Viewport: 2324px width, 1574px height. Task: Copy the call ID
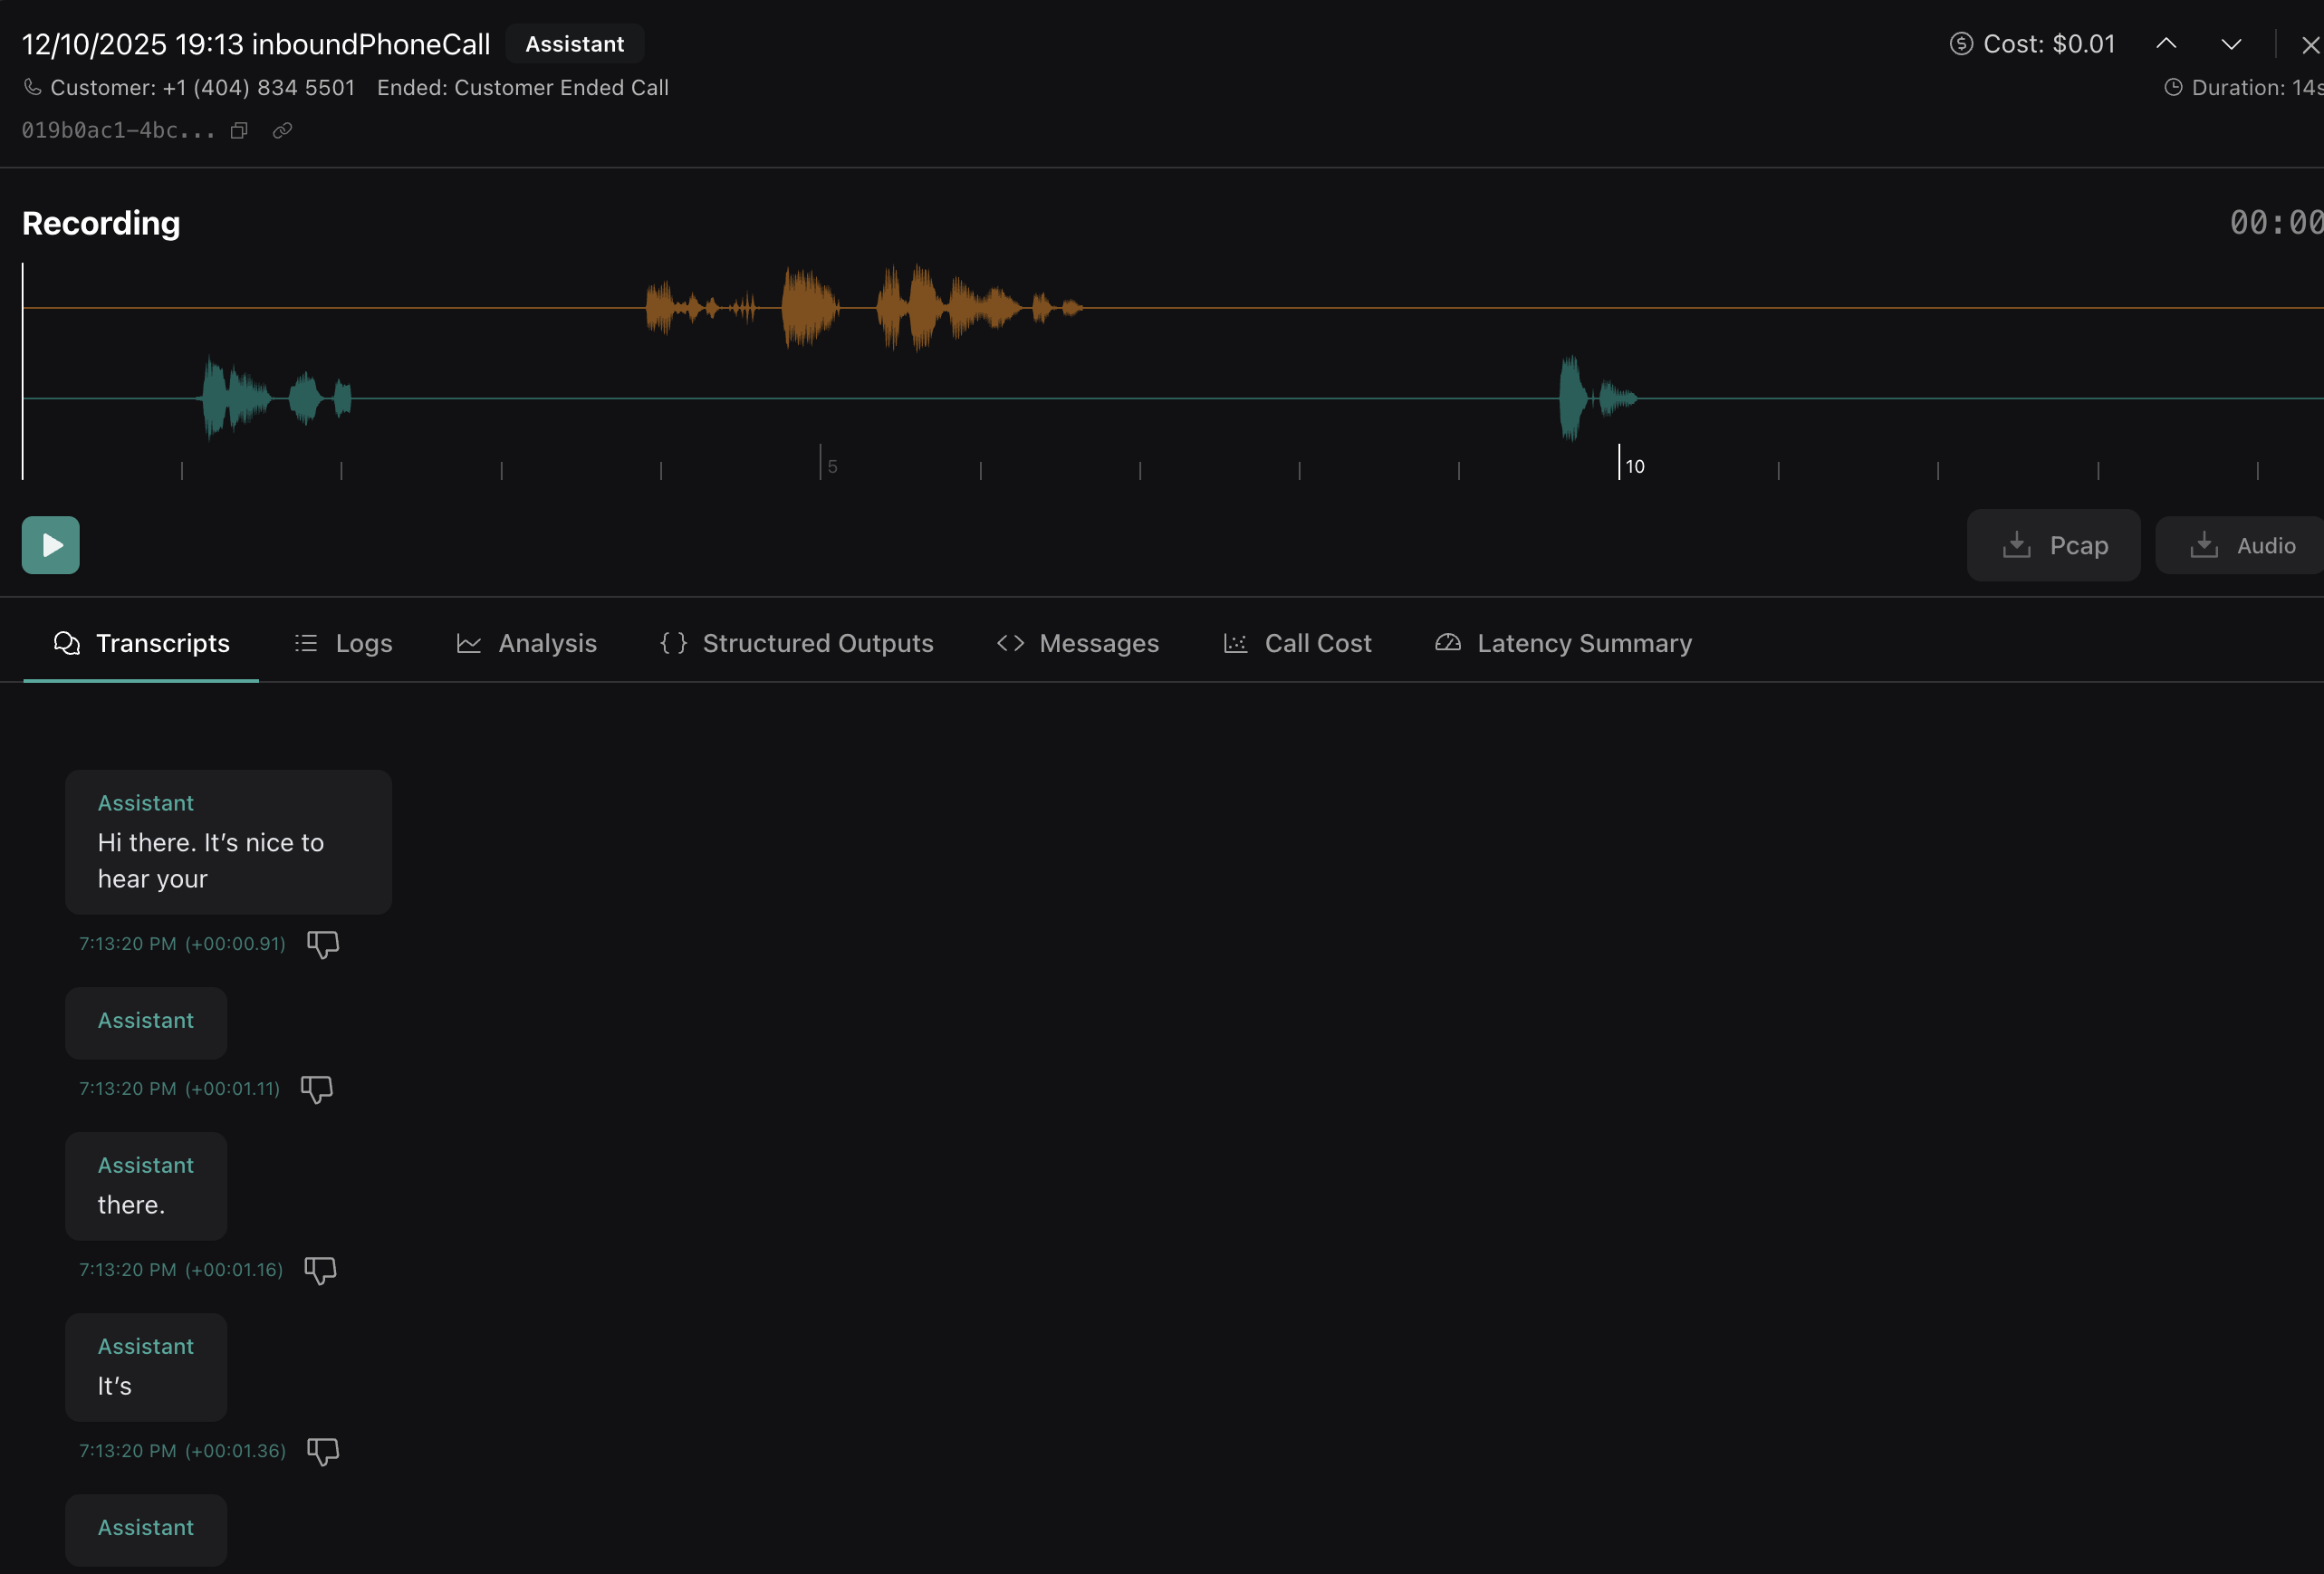239,130
